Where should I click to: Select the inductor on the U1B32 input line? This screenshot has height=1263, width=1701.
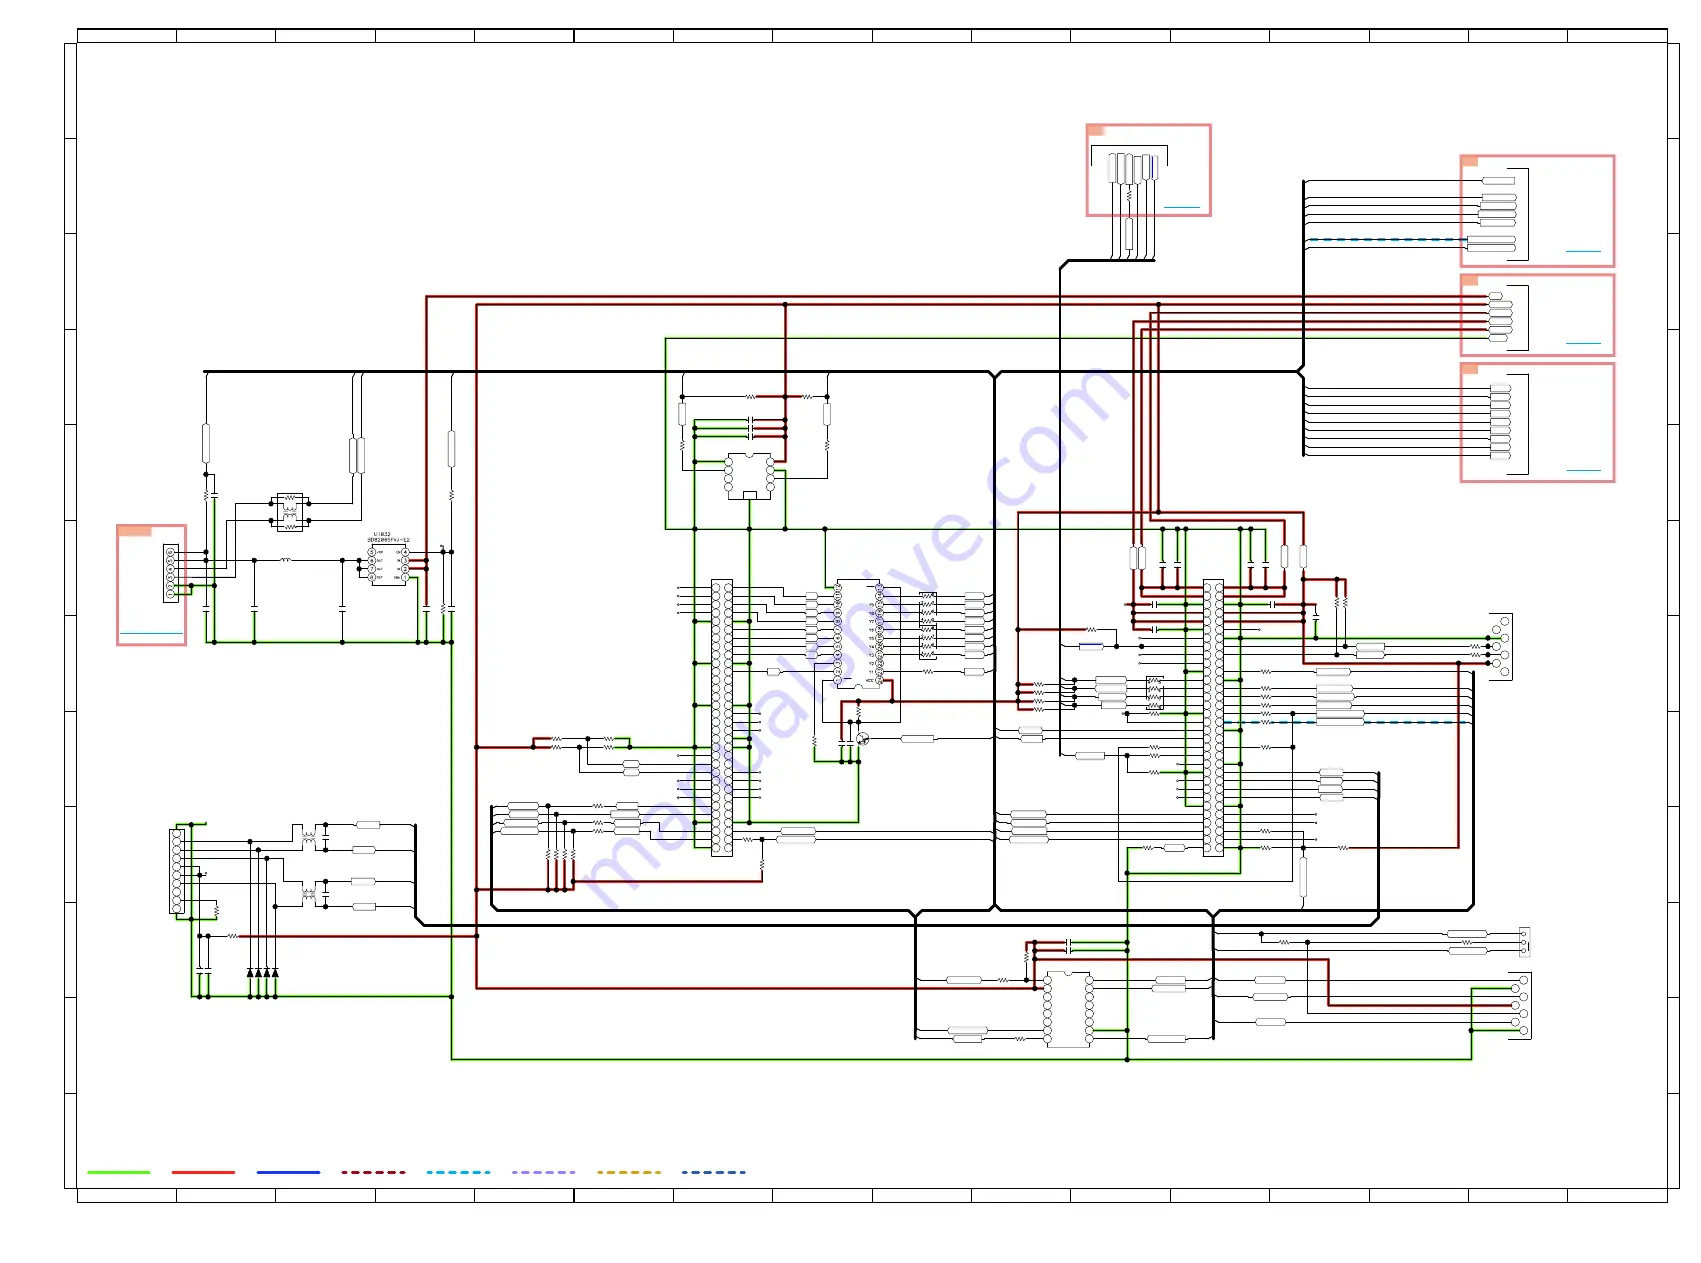[286, 560]
